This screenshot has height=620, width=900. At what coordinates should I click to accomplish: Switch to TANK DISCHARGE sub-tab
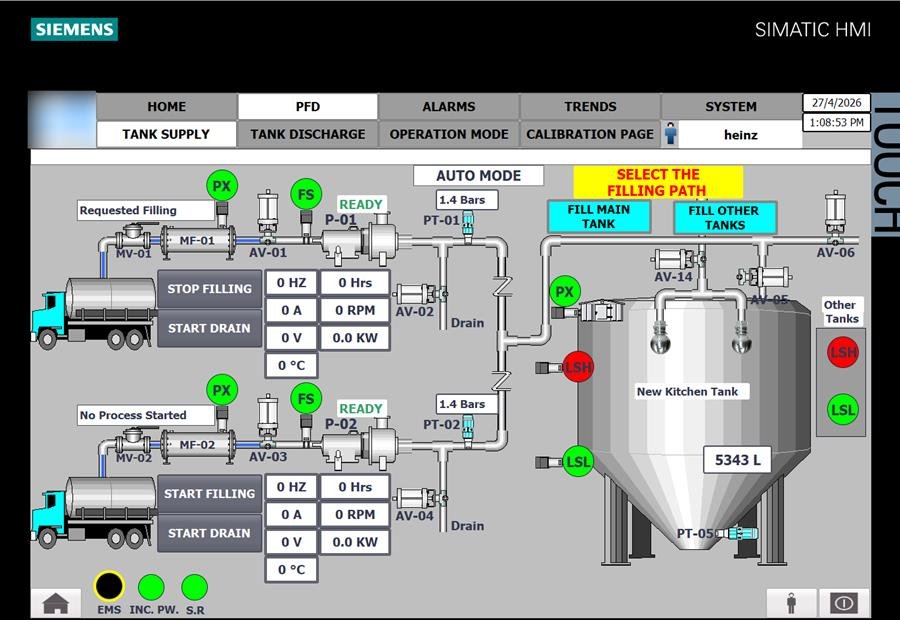point(308,134)
